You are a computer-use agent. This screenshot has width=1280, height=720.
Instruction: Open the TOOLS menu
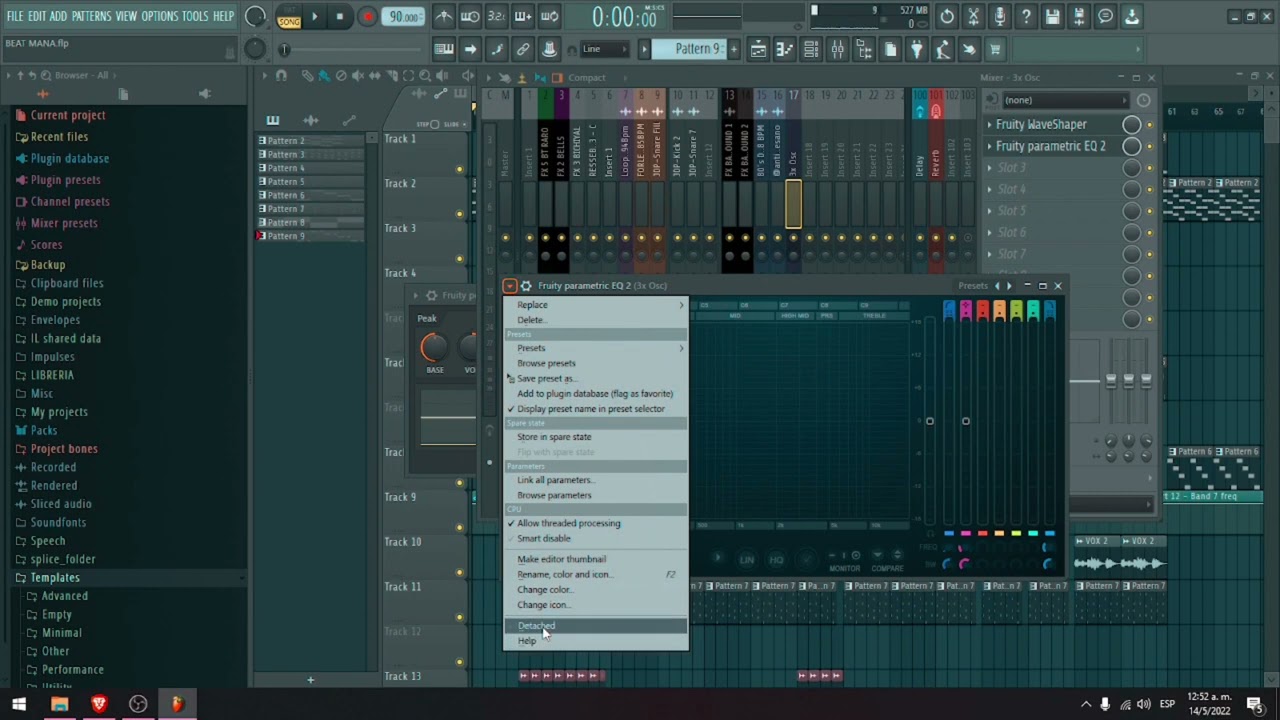195,16
